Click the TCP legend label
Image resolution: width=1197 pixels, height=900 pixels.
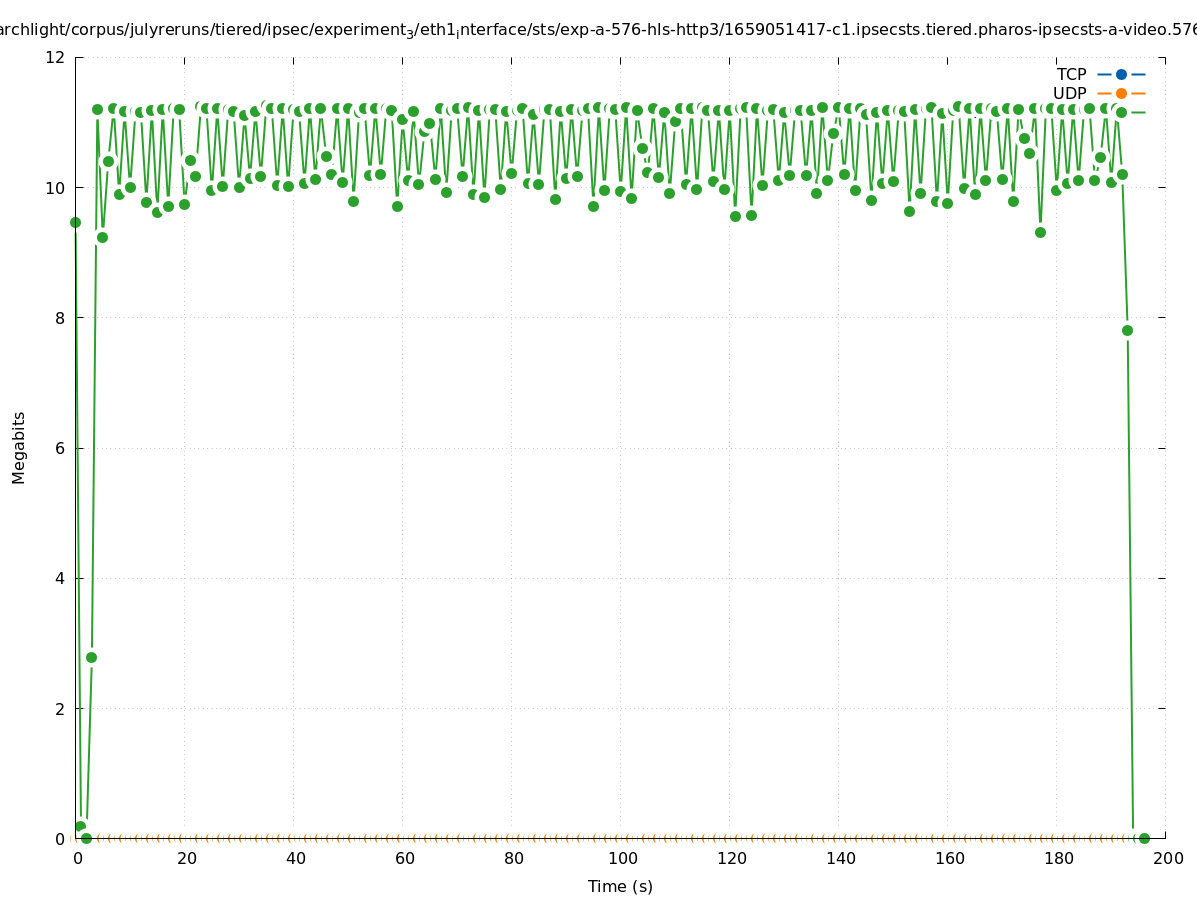(x=1071, y=75)
